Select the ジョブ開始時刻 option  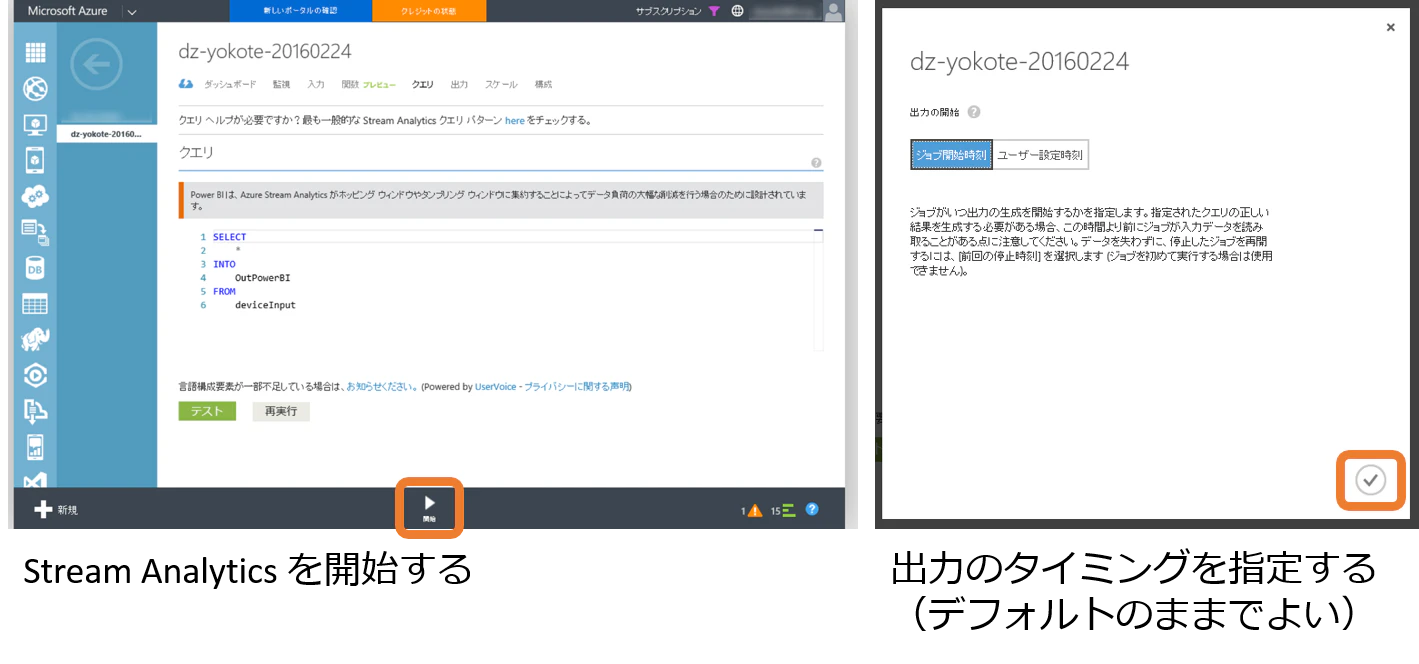click(x=951, y=155)
